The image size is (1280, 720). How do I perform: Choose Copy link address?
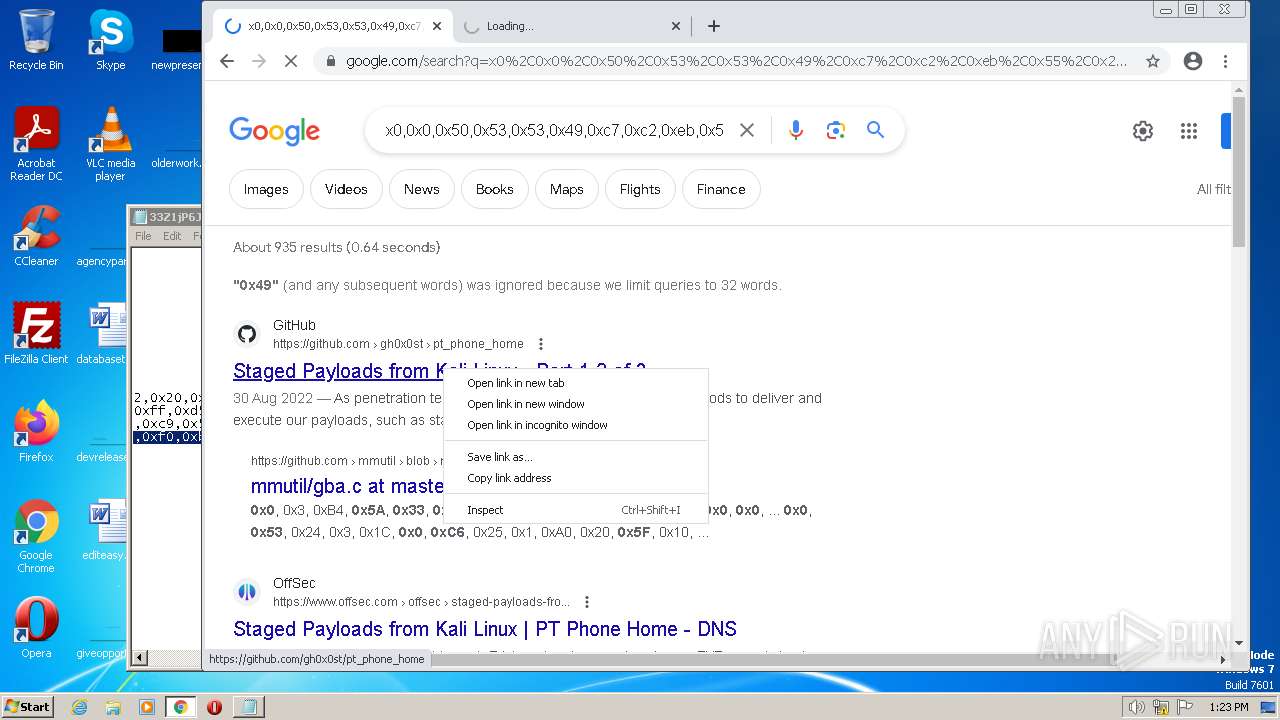pos(575,478)
